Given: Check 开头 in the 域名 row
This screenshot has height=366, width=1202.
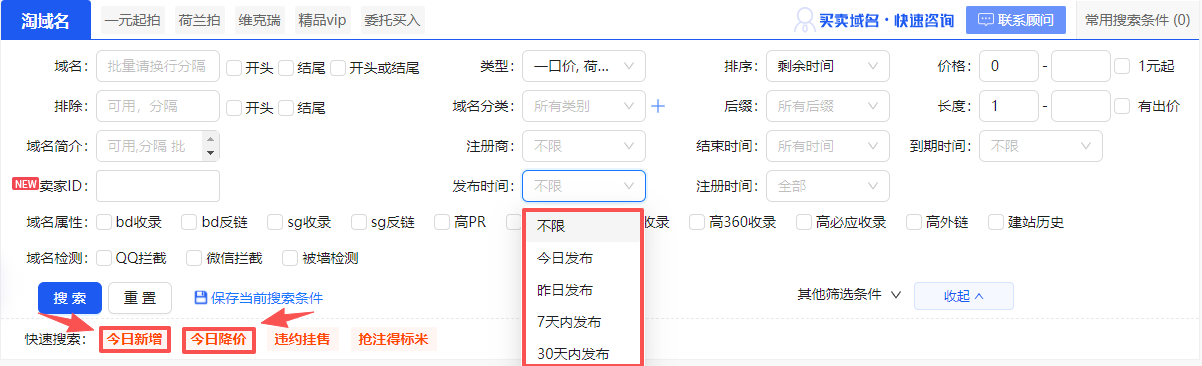Looking at the screenshot, I should click(x=234, y=68).
